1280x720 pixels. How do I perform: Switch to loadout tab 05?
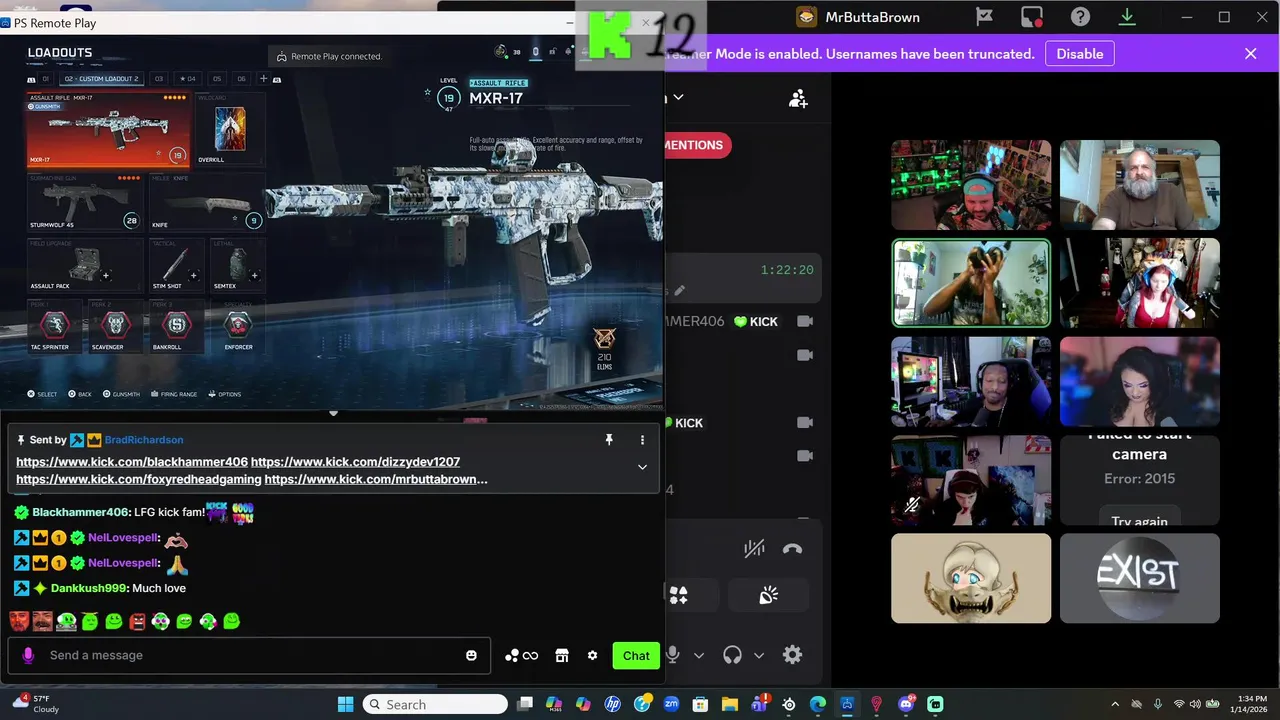(218, 79)
